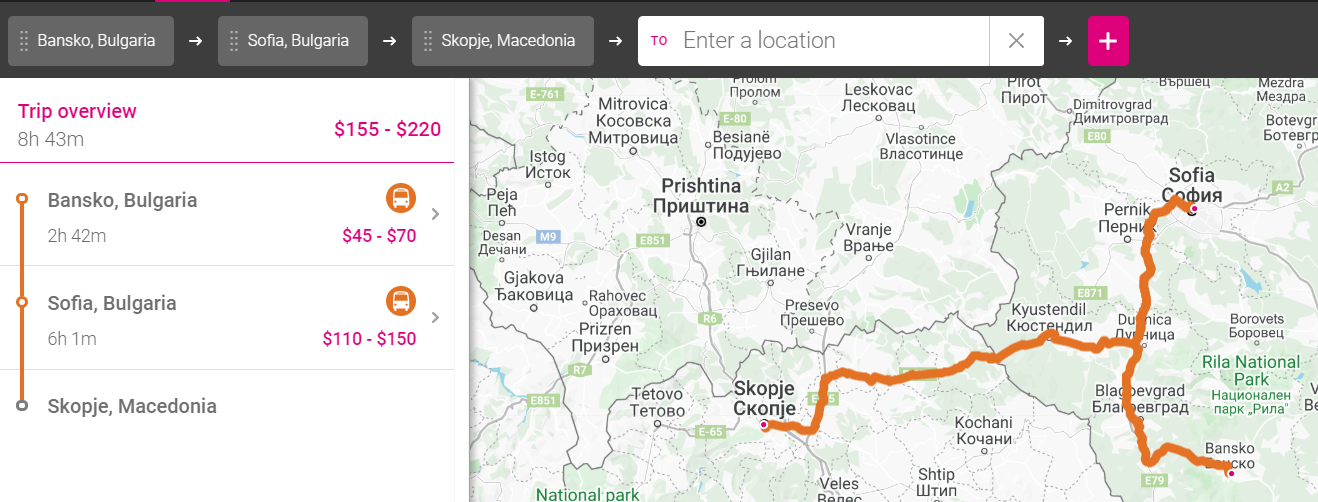
Task: Click the Sofia map marker
Action: coord(1193,209)
